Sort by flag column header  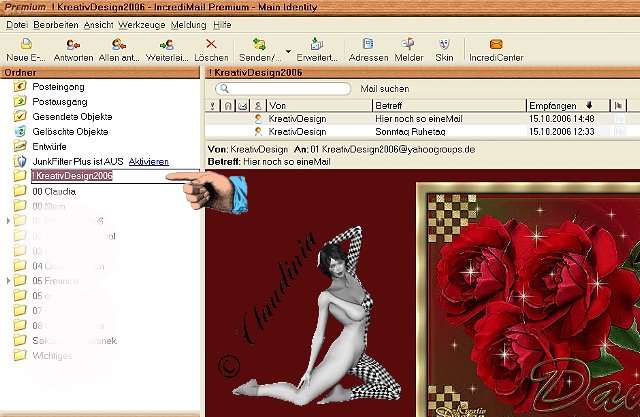[618, 106]
